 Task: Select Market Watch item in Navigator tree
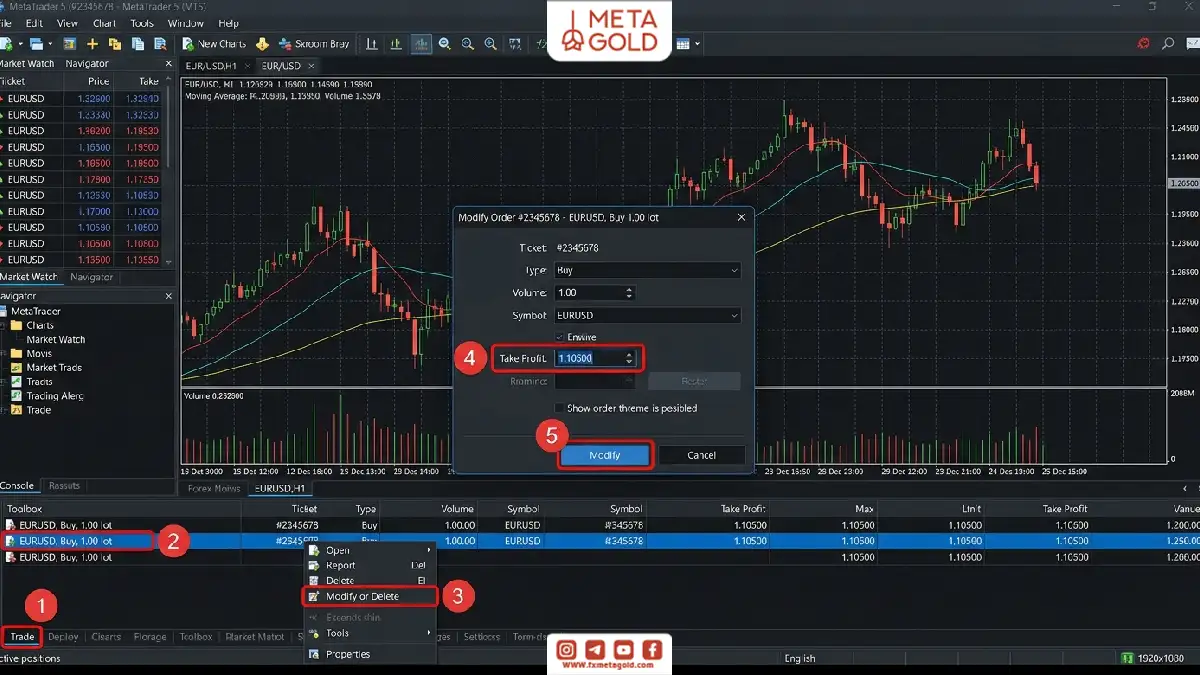coord(56,339)
